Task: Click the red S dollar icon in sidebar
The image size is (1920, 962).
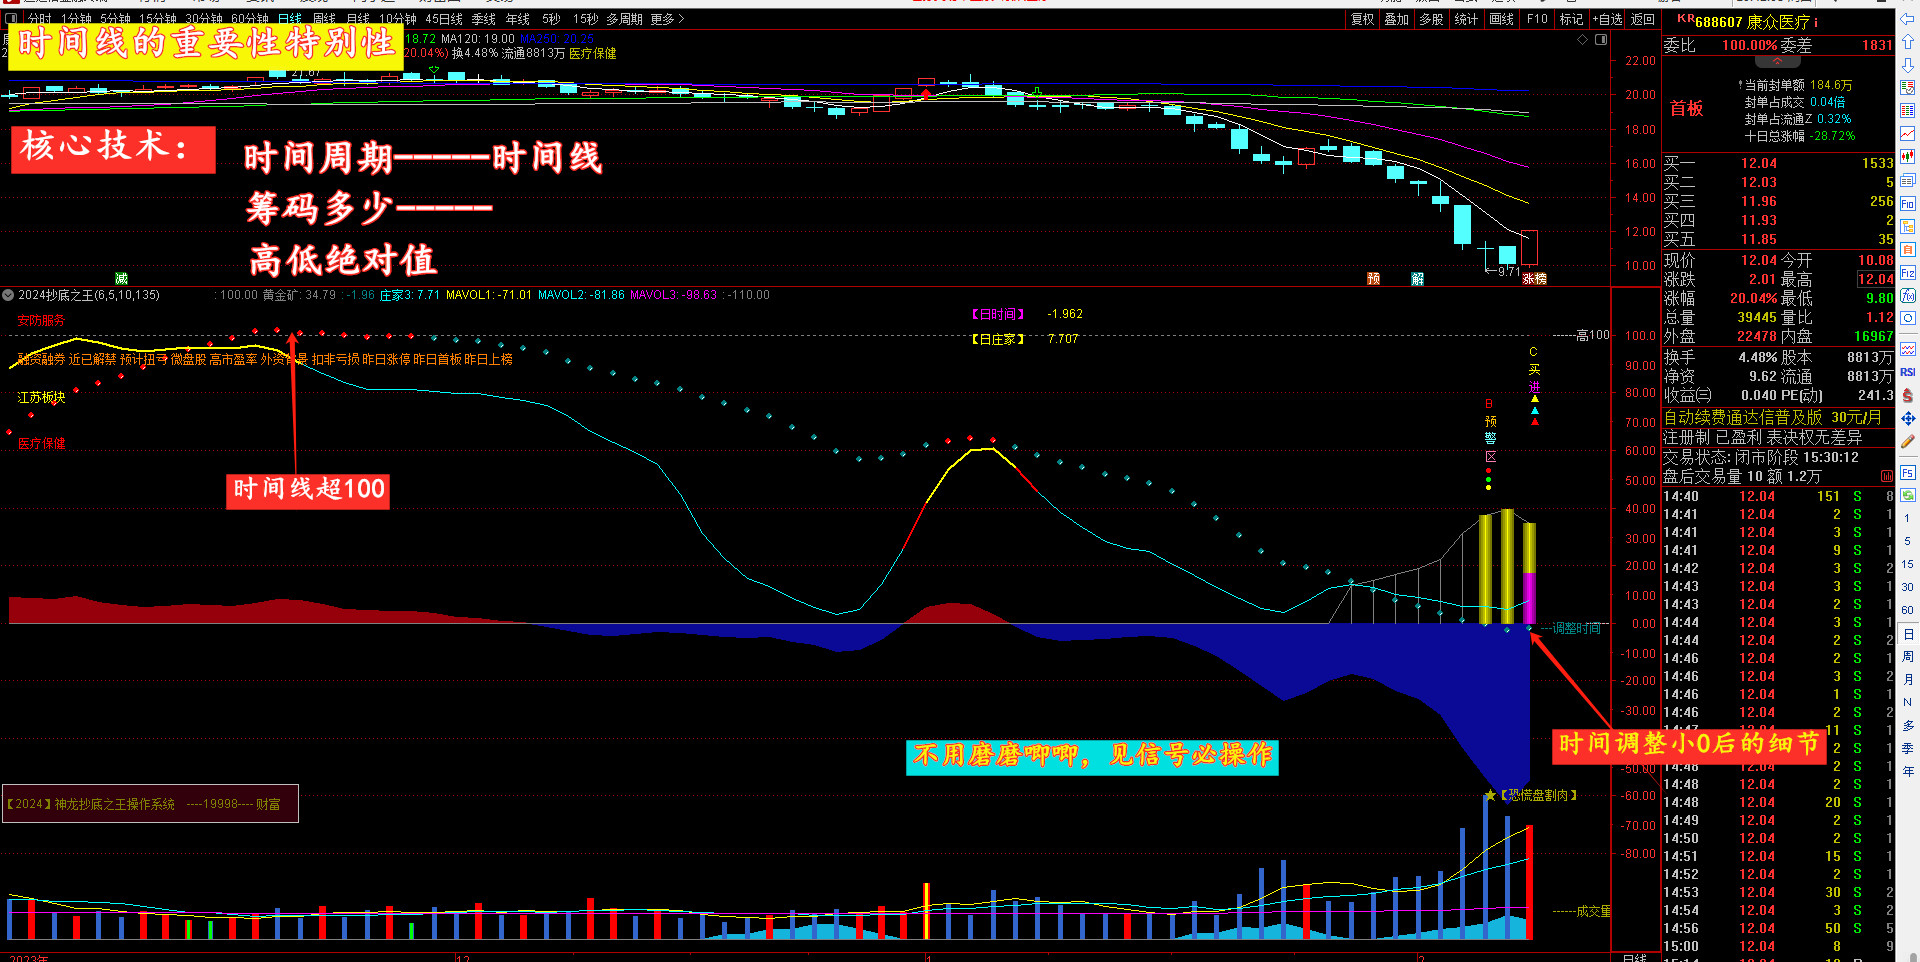Action: tap(1908, 395)
